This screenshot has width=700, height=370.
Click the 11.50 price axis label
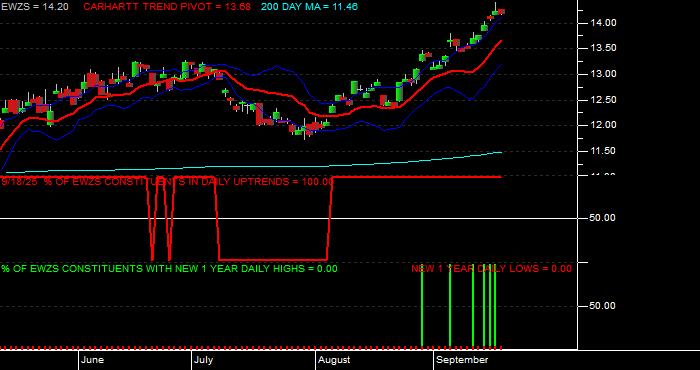[x=603, y=151]
